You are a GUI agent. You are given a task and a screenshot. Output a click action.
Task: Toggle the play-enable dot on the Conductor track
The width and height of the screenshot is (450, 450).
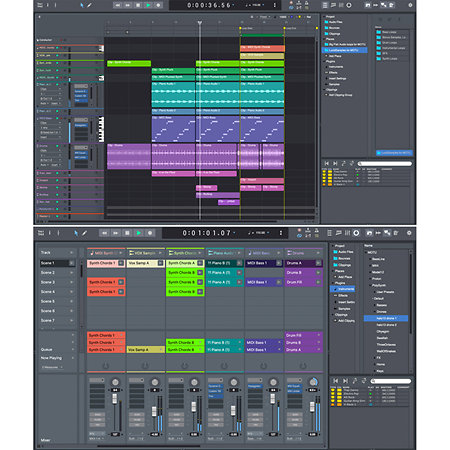(61, 40)
